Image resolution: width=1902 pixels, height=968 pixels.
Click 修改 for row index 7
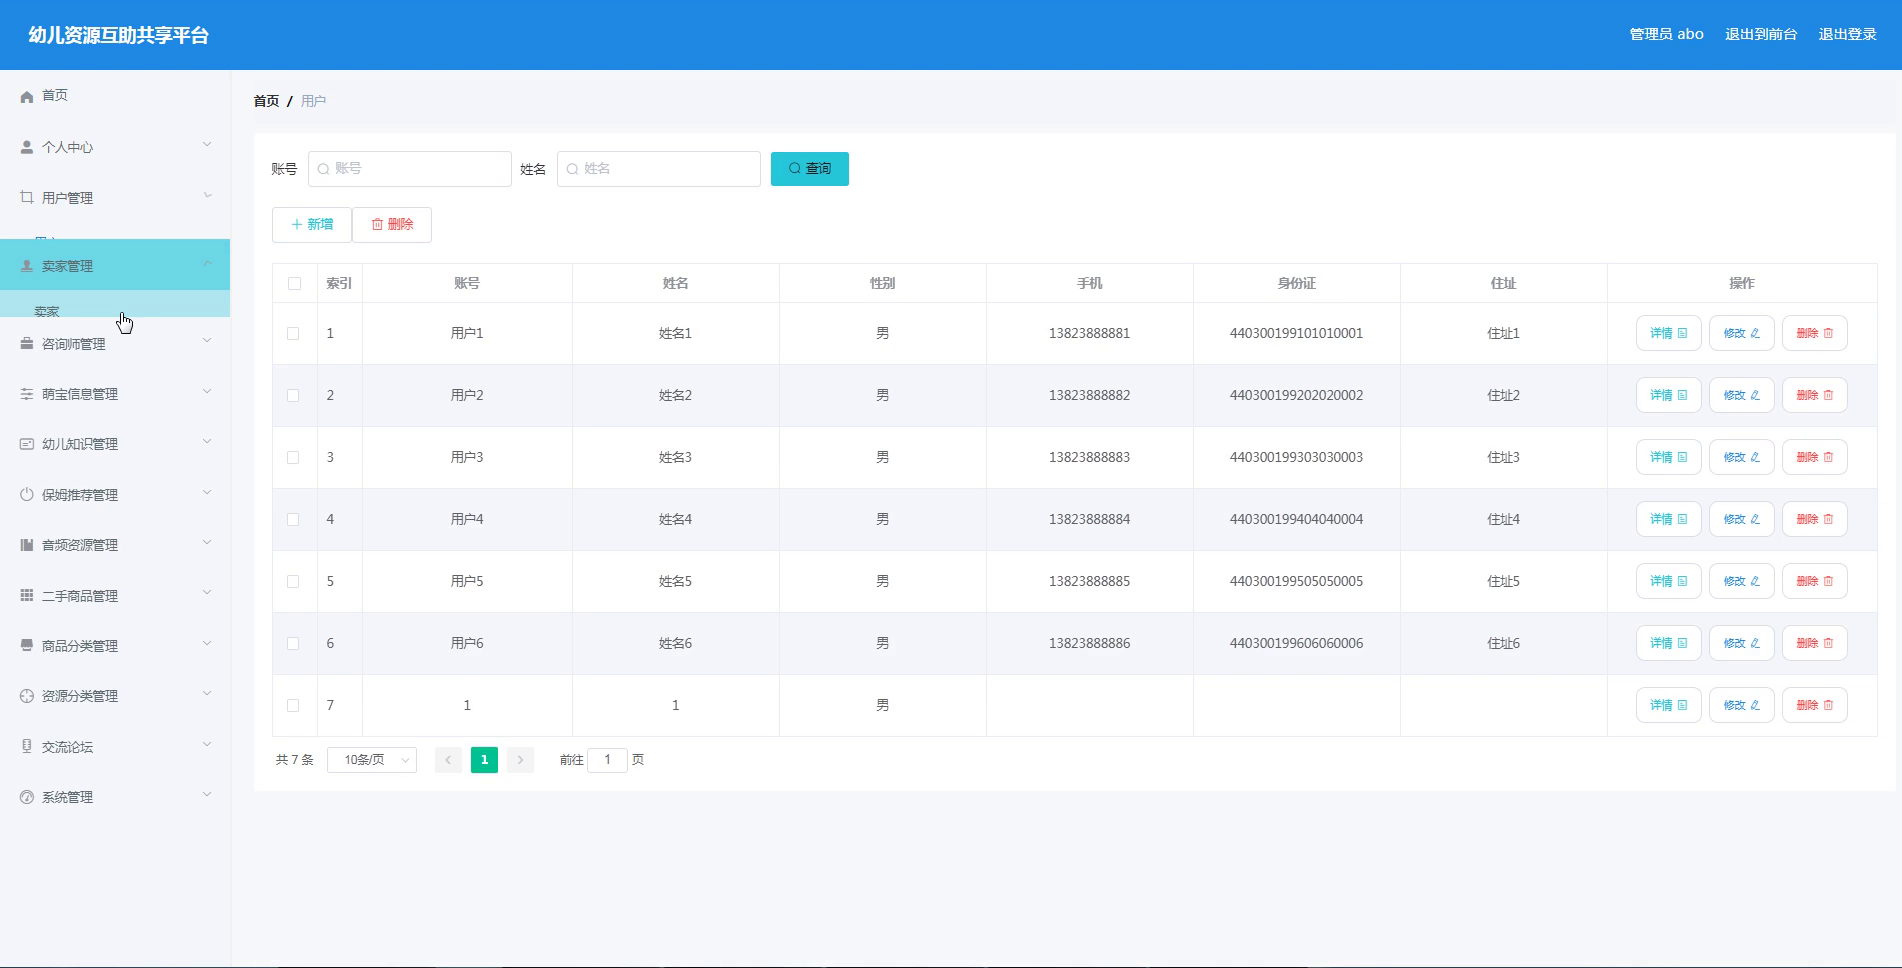1741,705
